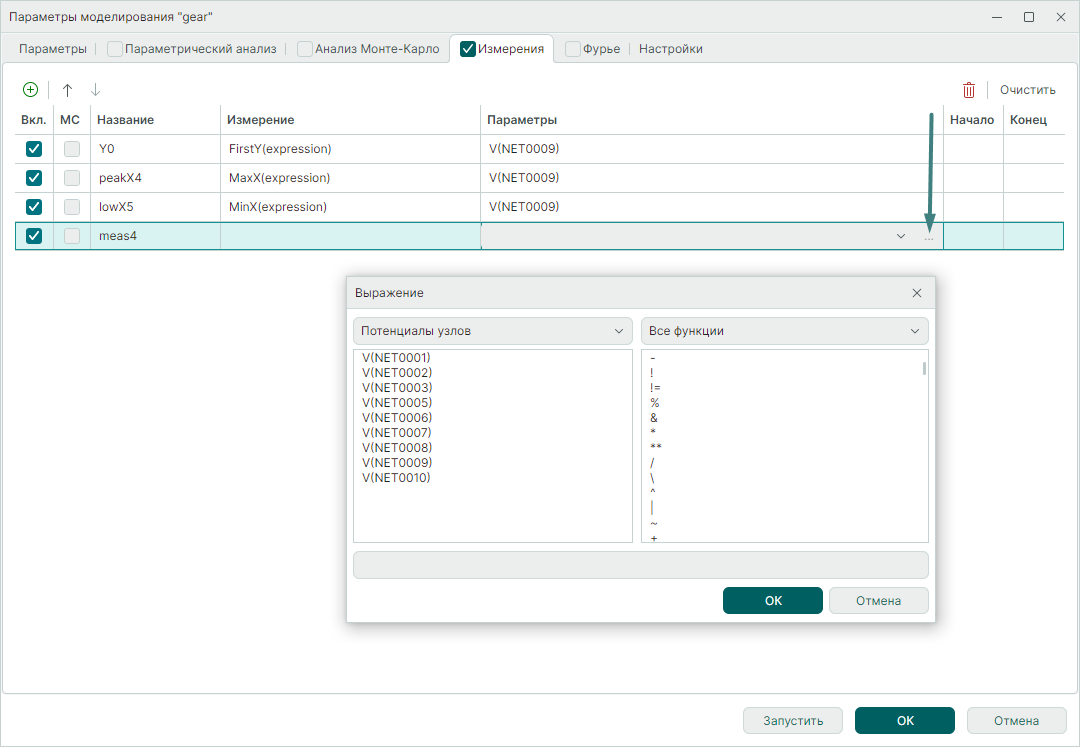Close the Выражение dialog with the X
This screenshot has height=747, width=1080.
(x=916, y=293)
